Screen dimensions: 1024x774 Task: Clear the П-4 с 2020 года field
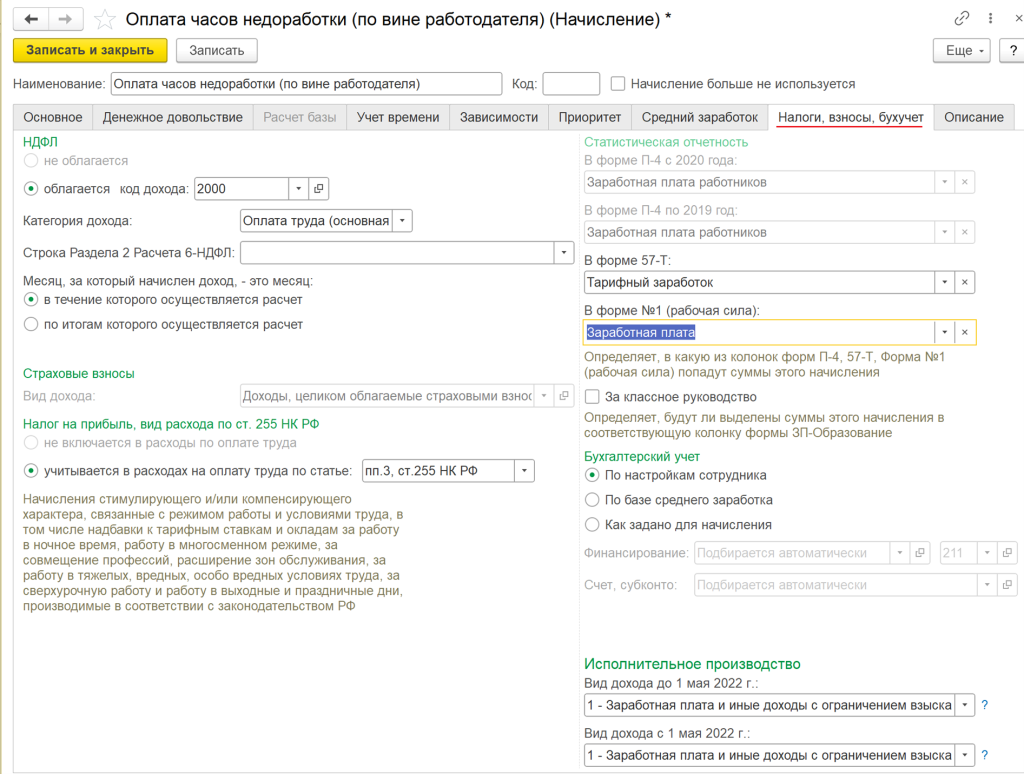click(965, 182)
